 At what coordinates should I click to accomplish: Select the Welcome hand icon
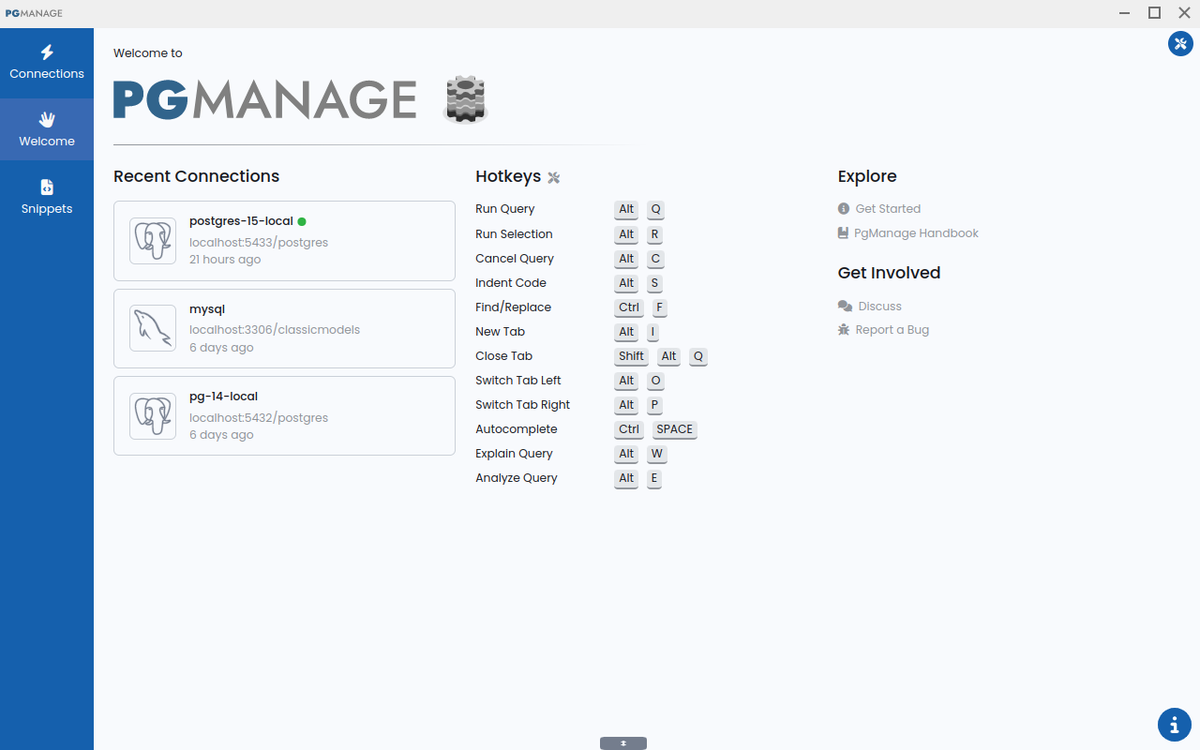(x=47, y=120)
